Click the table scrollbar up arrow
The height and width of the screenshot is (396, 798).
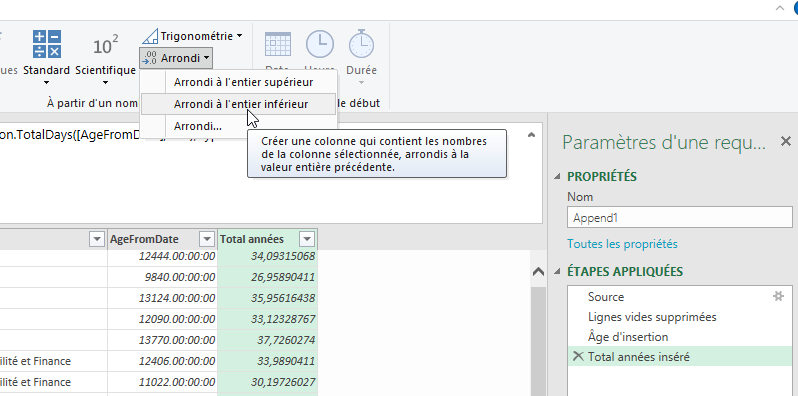[538, 272]
